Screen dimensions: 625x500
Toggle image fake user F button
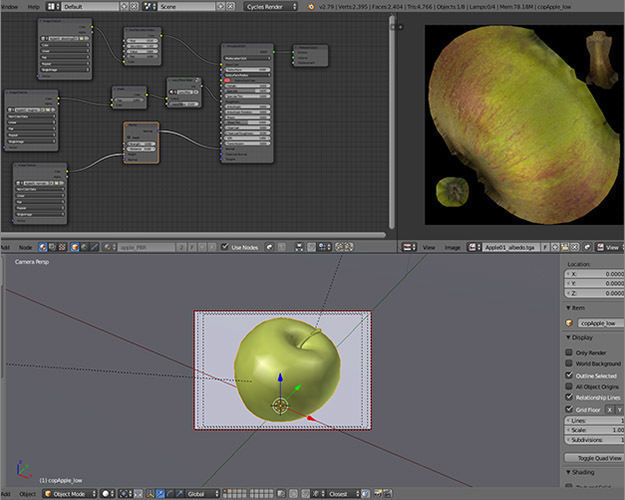pos(545,247)
